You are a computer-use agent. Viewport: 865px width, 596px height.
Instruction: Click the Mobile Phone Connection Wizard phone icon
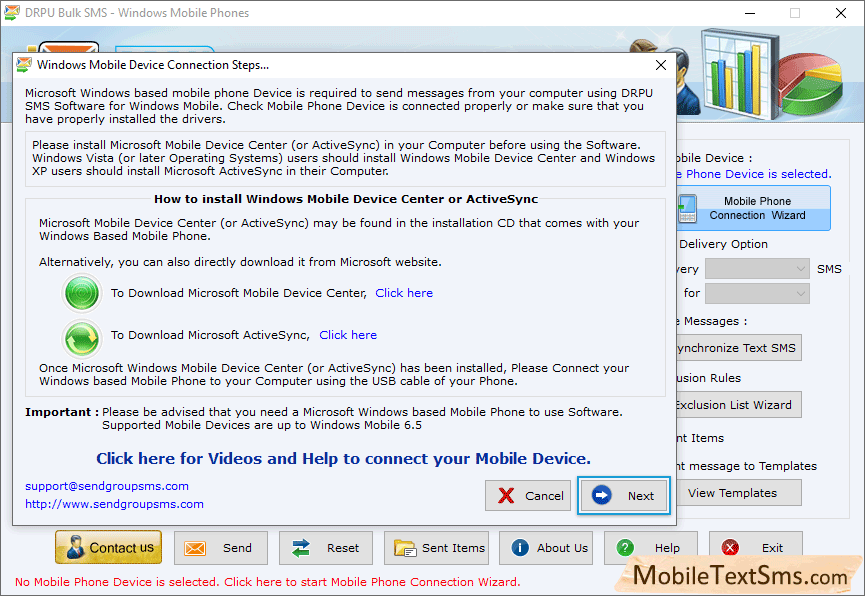(687, 209)
